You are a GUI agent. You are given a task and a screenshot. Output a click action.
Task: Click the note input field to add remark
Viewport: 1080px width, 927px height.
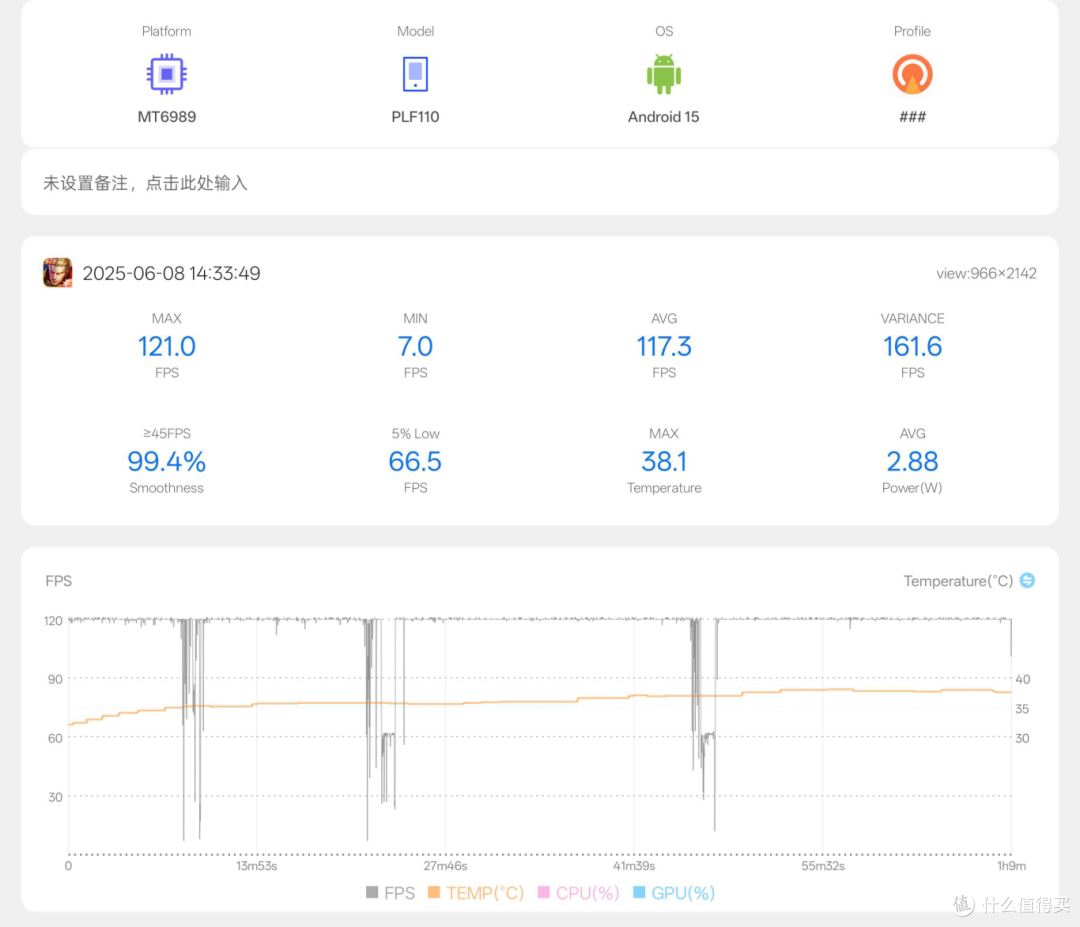[540, 183]
